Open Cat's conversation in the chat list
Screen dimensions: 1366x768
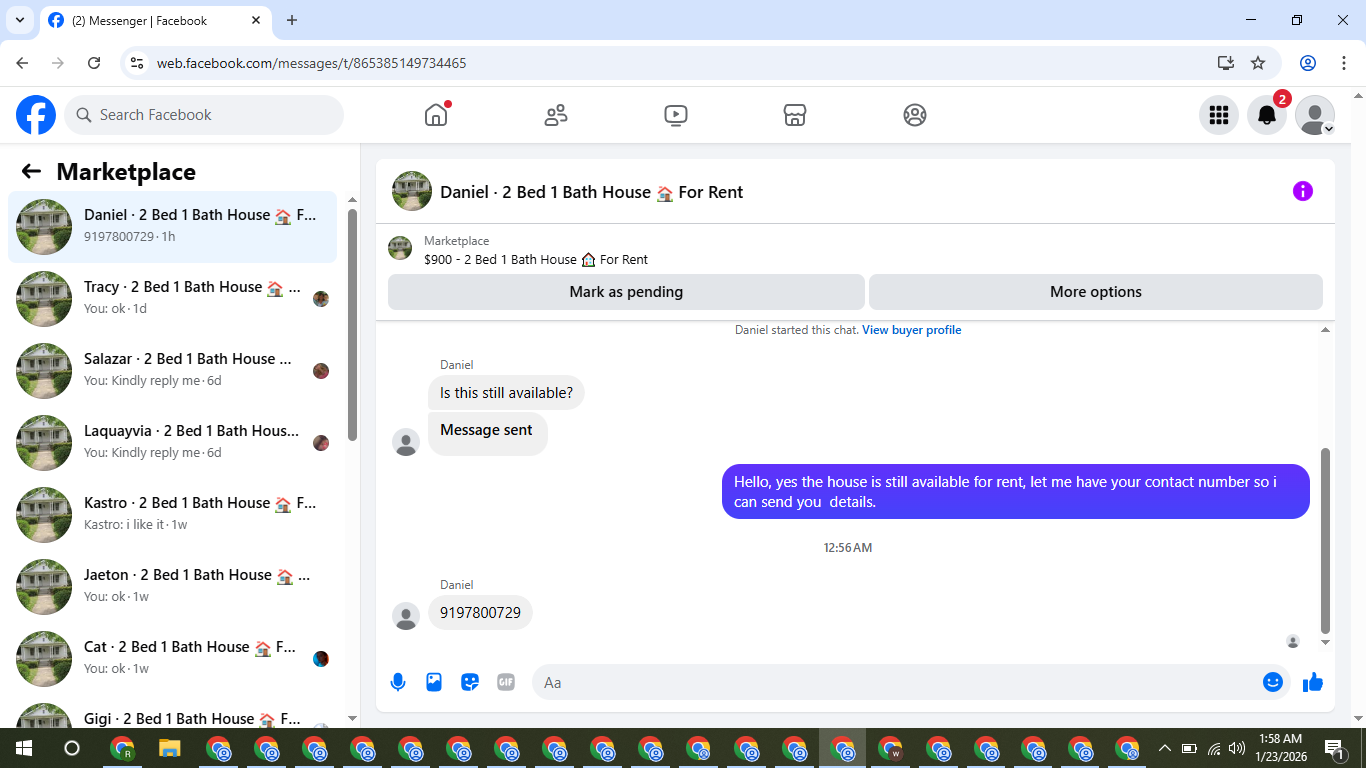172,659
